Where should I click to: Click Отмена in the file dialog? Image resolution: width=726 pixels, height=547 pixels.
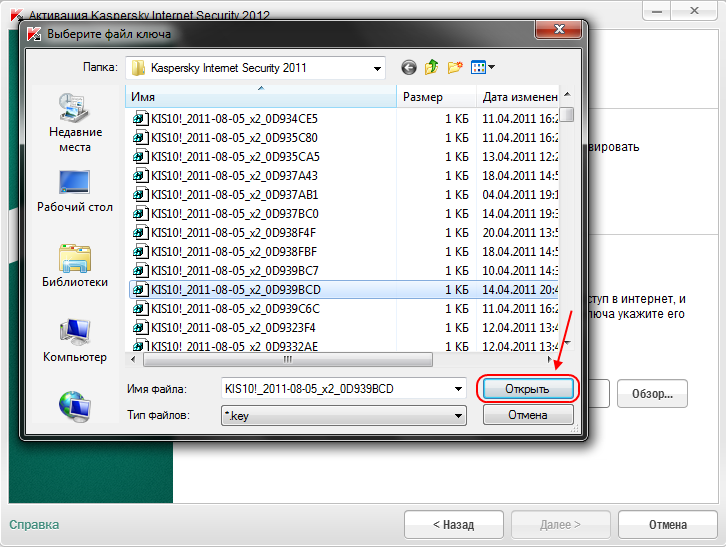click(527, 414)
